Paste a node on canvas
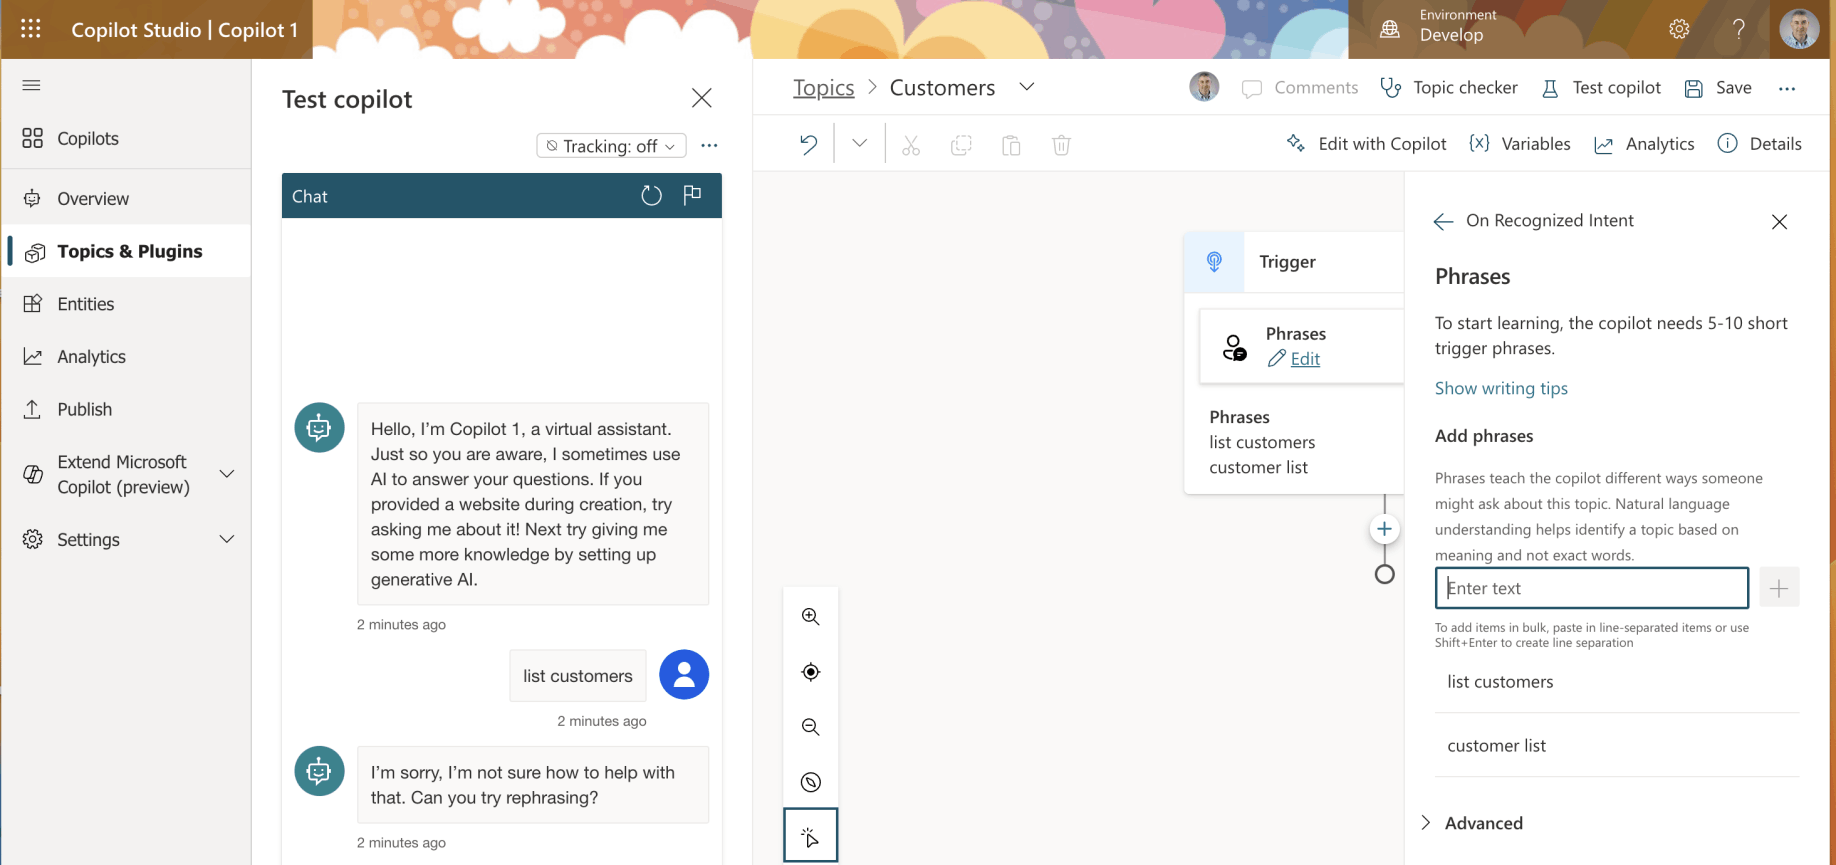Screen dimensions: 1836x865 [1011, 145]
